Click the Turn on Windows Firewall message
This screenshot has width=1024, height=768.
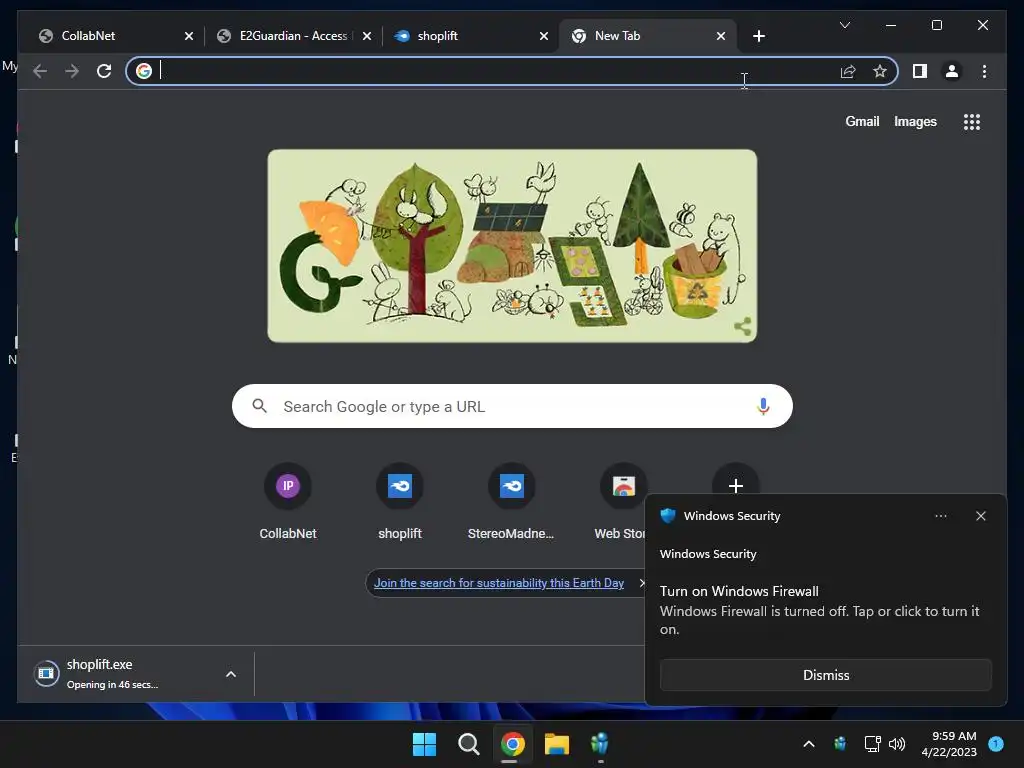[819, 610]
